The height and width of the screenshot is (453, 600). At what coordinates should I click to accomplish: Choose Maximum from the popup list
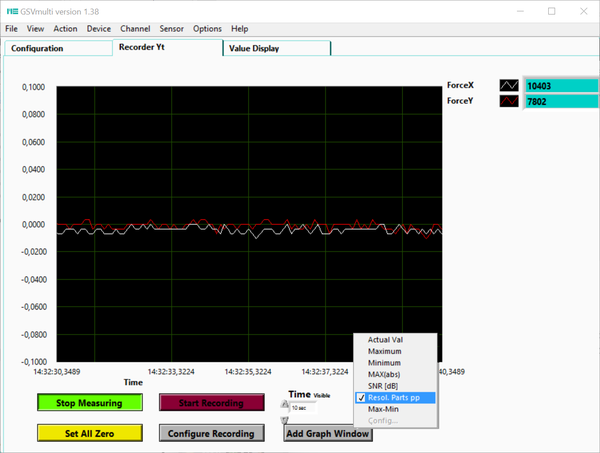coord(385,352)
